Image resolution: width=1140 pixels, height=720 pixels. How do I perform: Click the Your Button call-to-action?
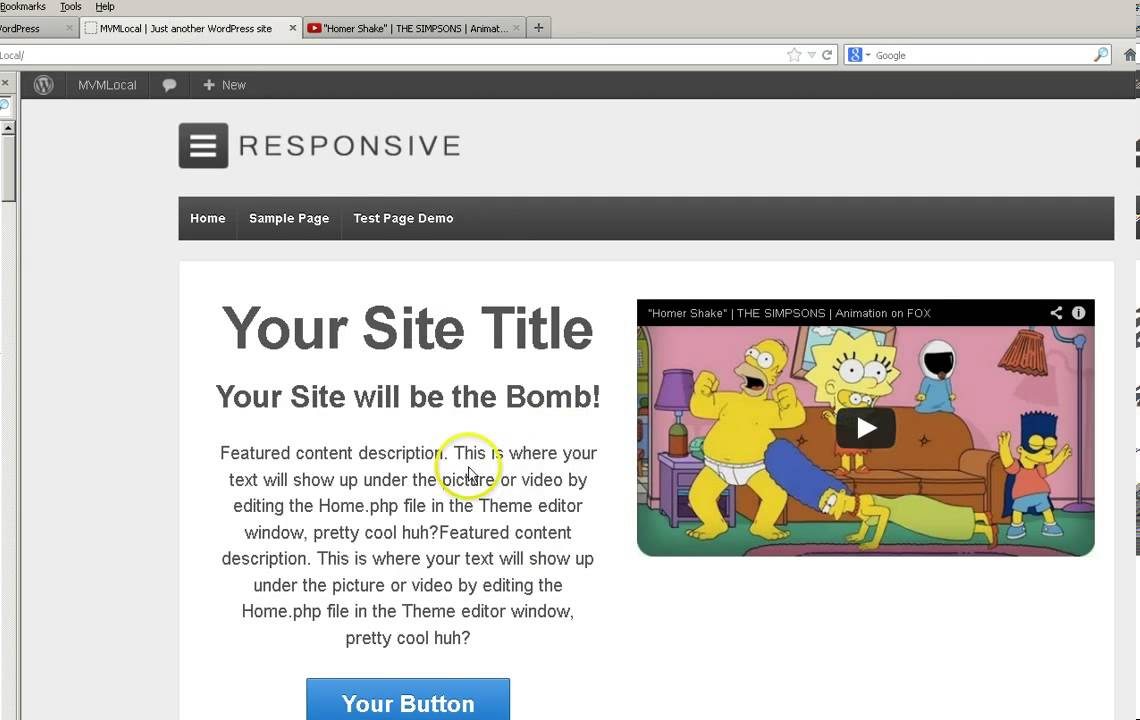click(x=408, y=700)
